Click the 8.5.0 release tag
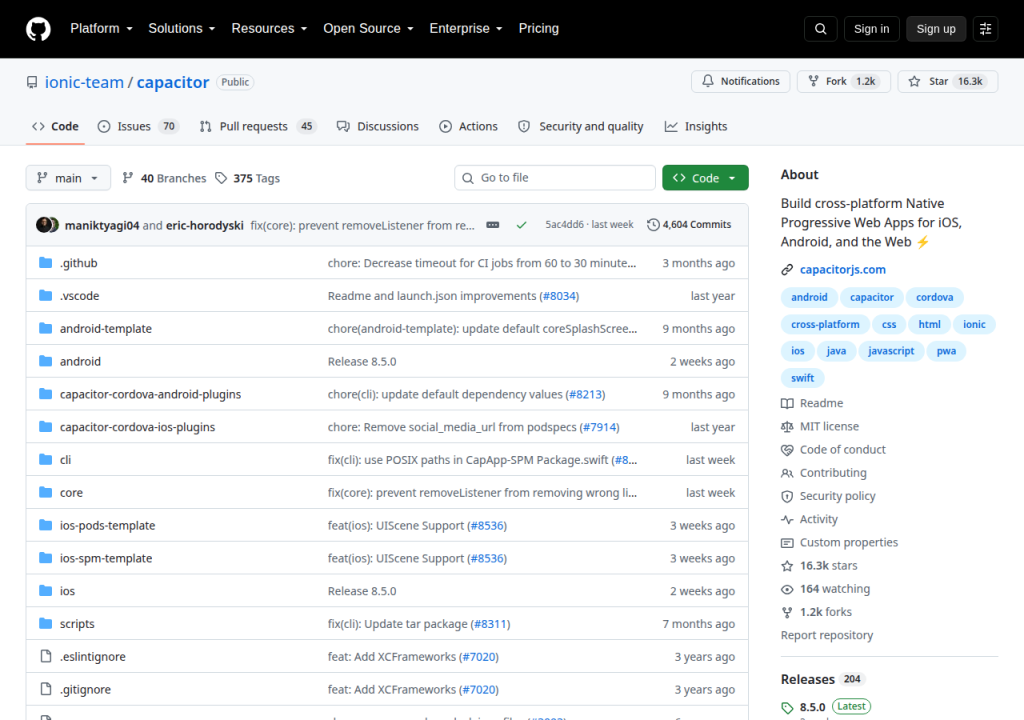 [x=812, y=707]
